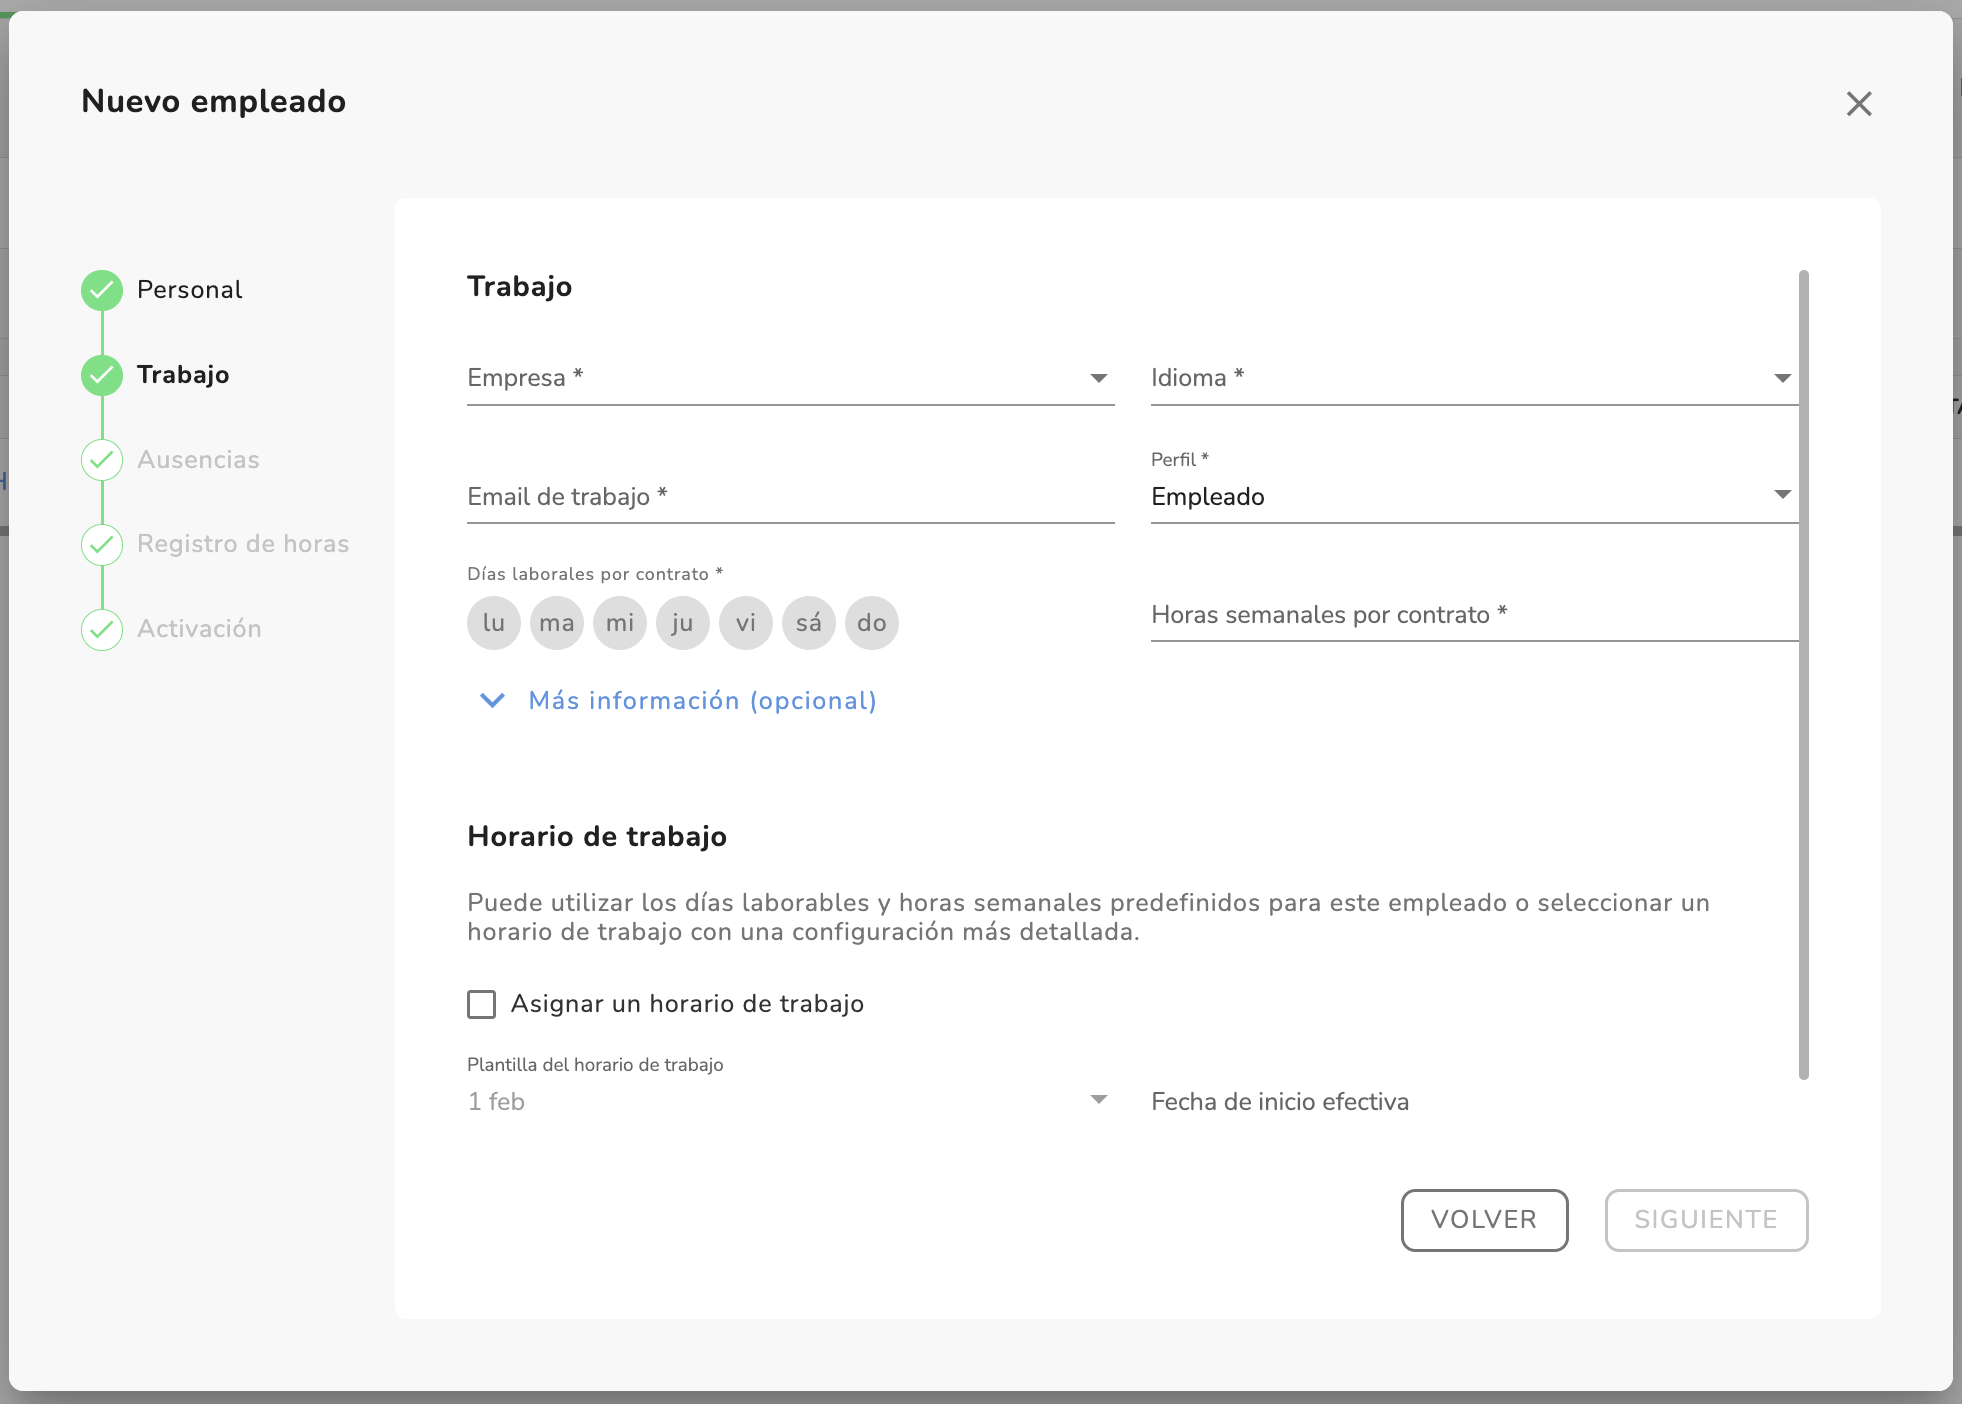The height and width of the screenshot is (1404, 1962).
Task: Expand Más información (opcional) link
Action: point(702,700)
